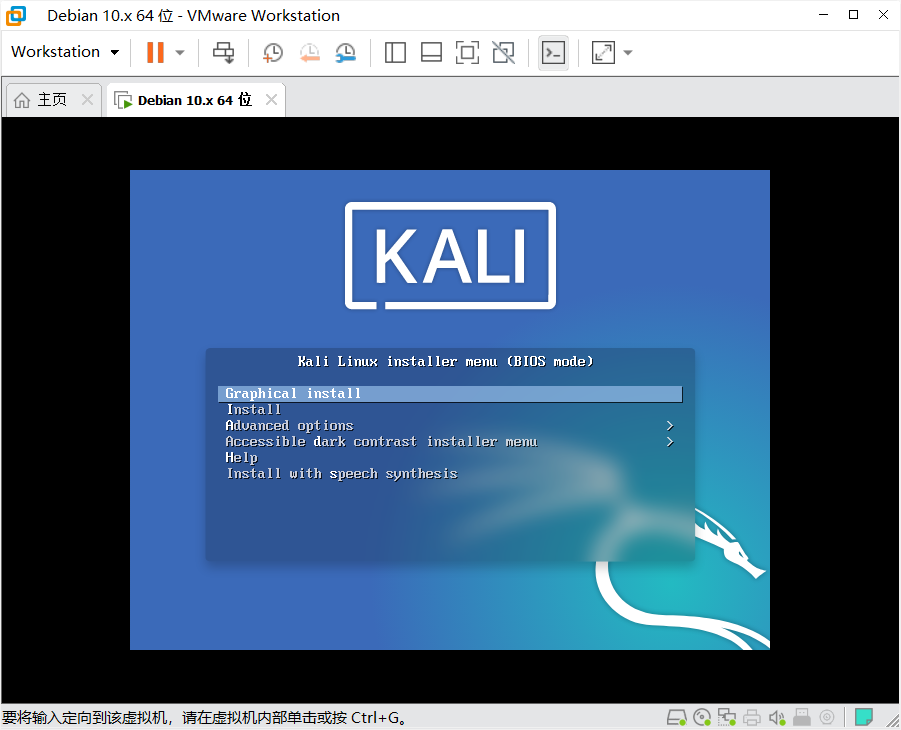Pause the virtual machine
Screen dimensions: 901x730
pos(155,52)
